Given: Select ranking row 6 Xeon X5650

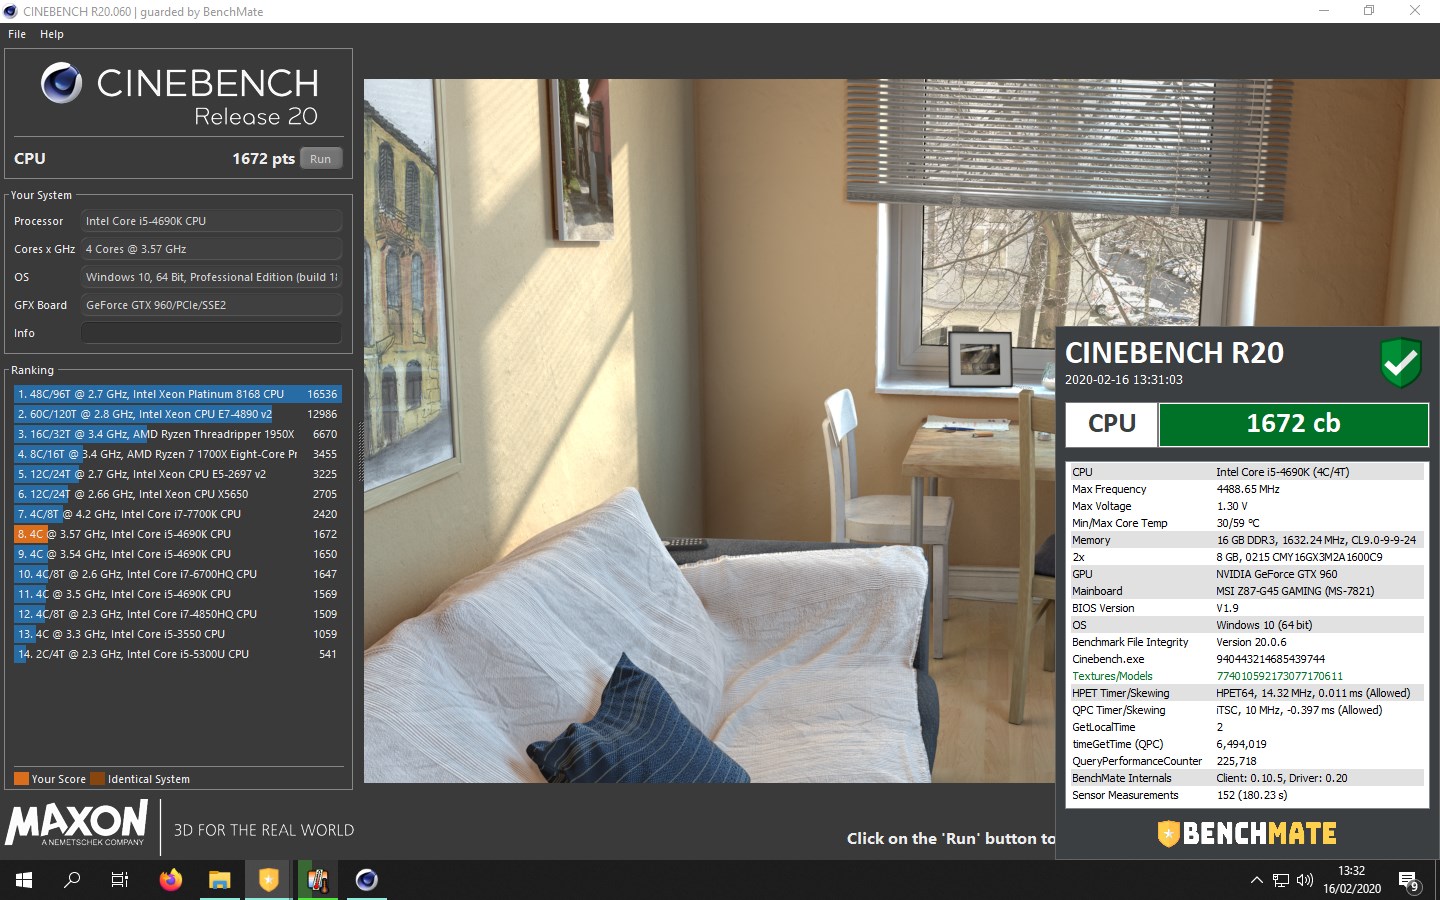Looking at the screenshot, I should click(178, 494).
